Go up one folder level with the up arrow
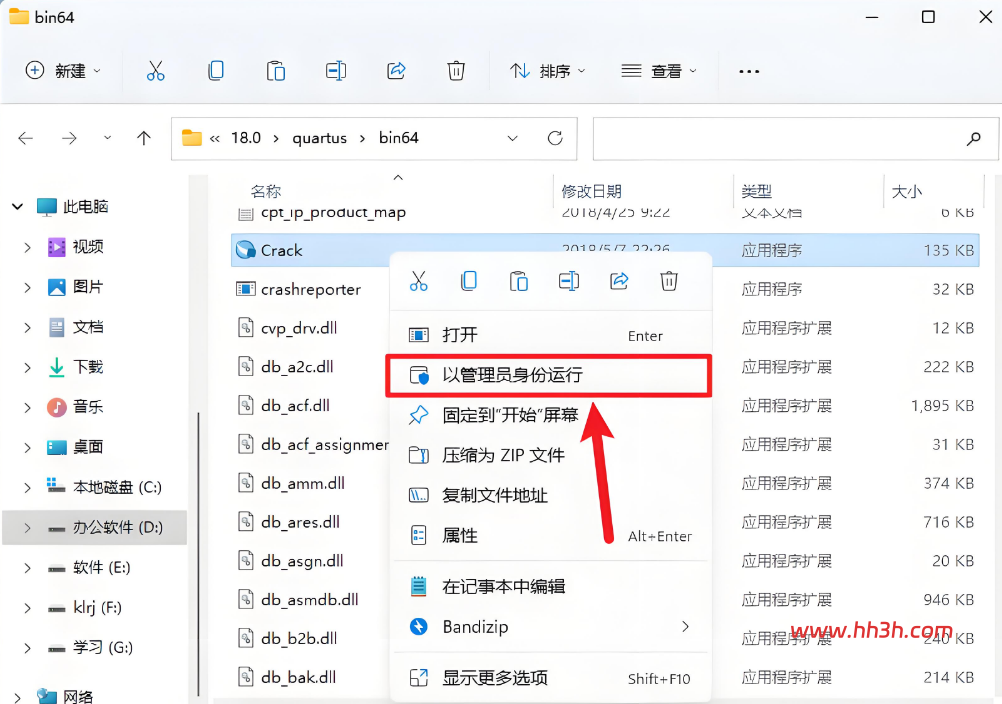 (x=144, y=138)
